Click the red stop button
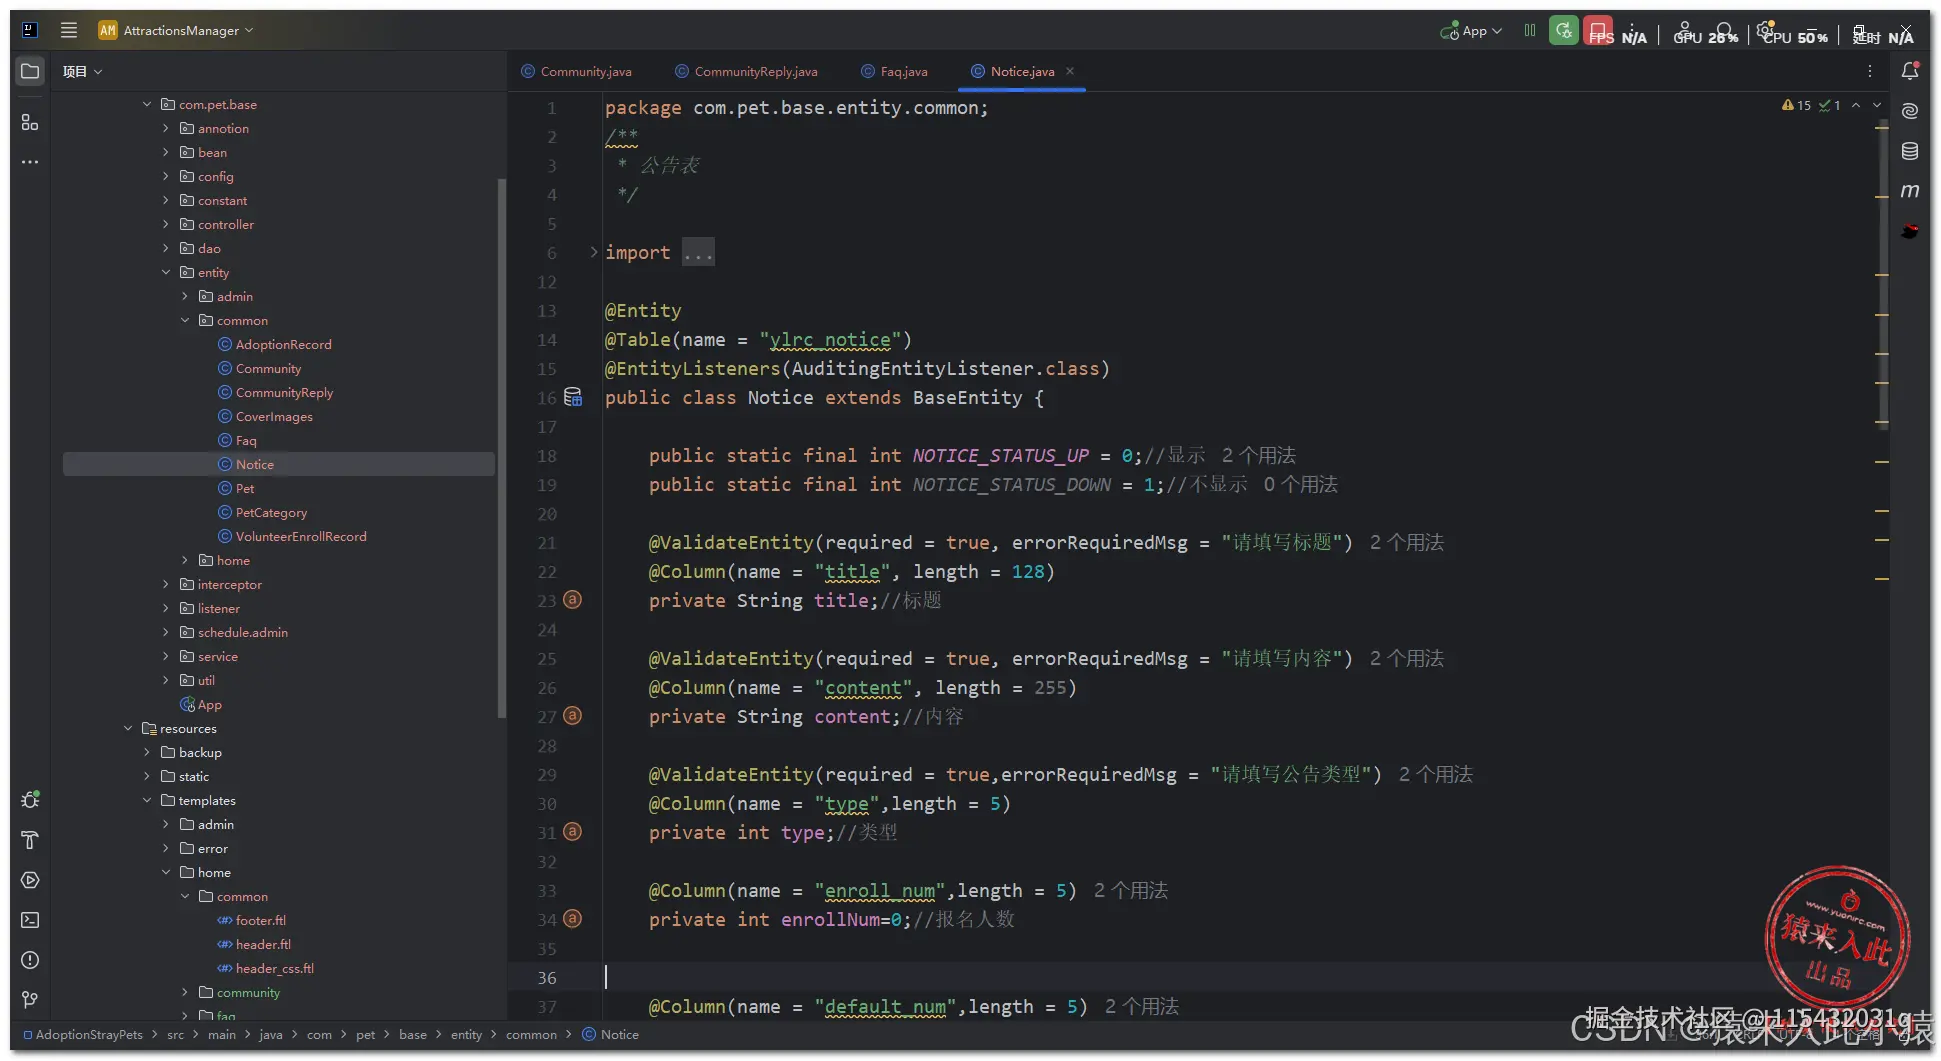Viewport: 1941px width, 1061px height. coord(1598,31)
